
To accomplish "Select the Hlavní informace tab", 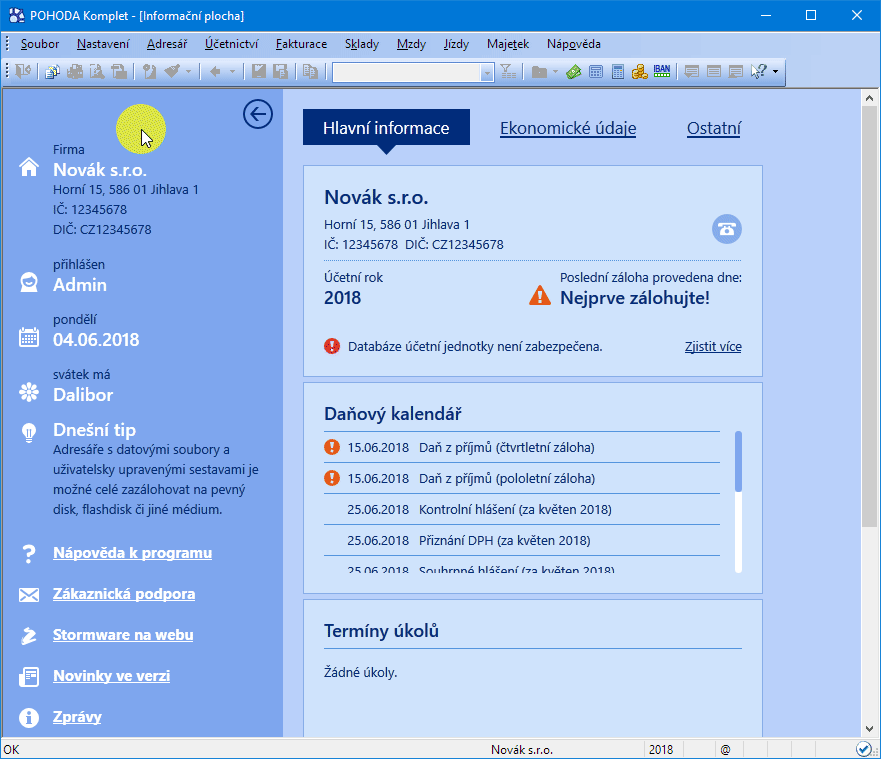I will 386,128.
